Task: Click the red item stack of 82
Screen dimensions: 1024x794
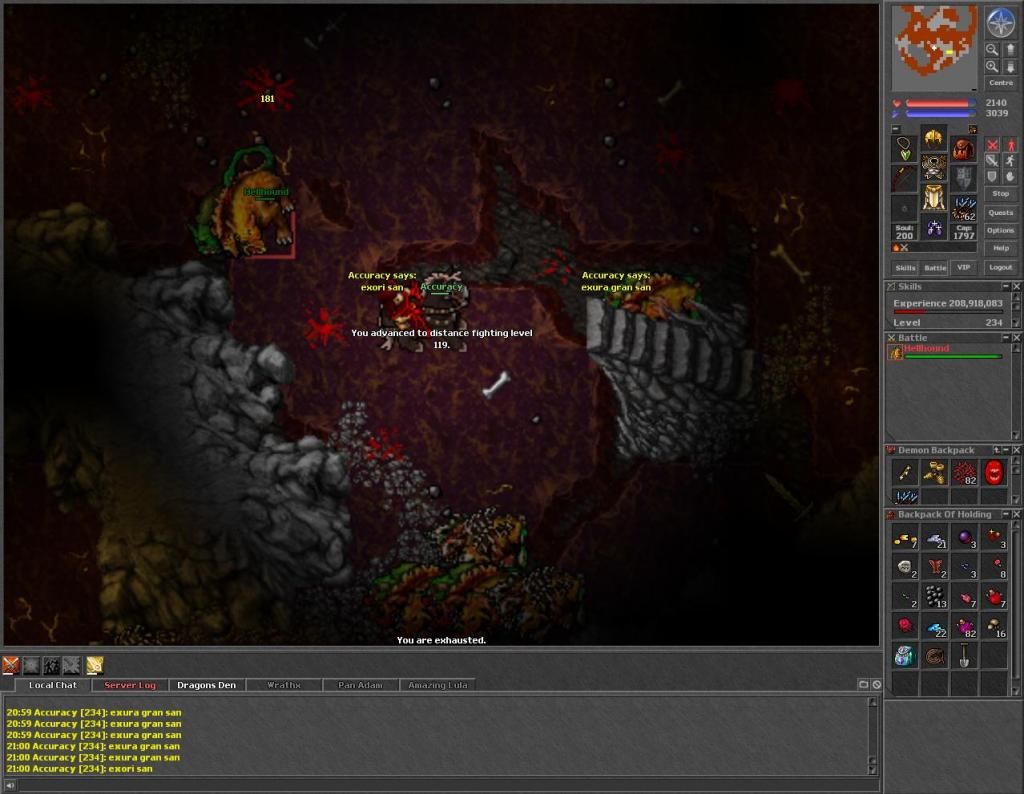Action: coord(964,472)
